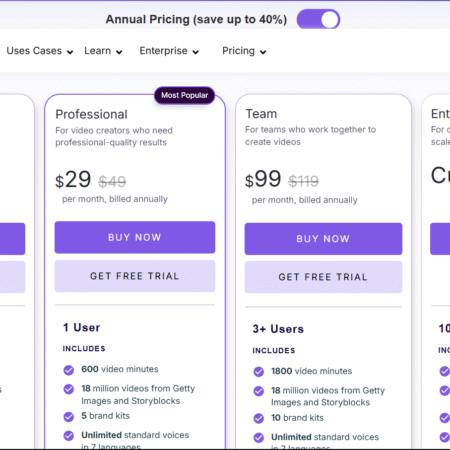
Task: Open the Learn dropdown menu
Action: point(103,51)
